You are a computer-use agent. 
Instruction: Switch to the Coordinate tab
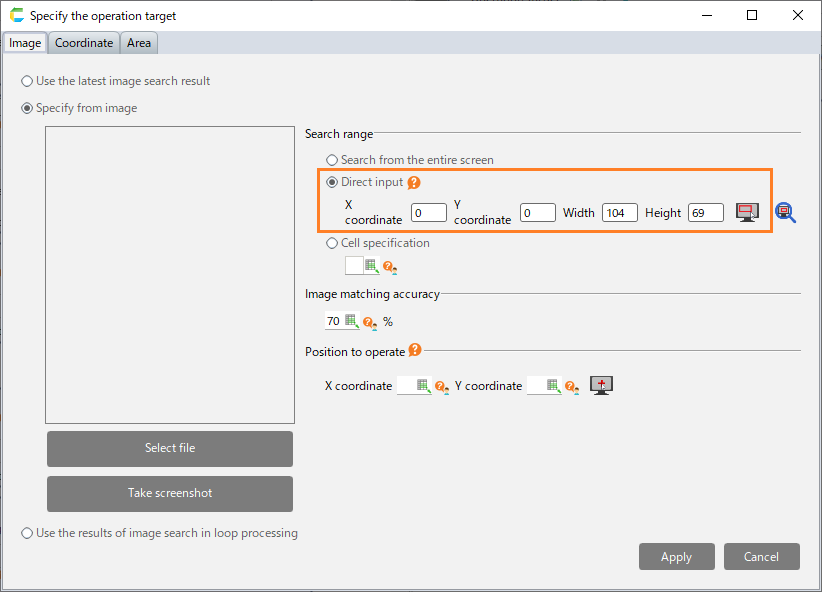pos(84,43)
